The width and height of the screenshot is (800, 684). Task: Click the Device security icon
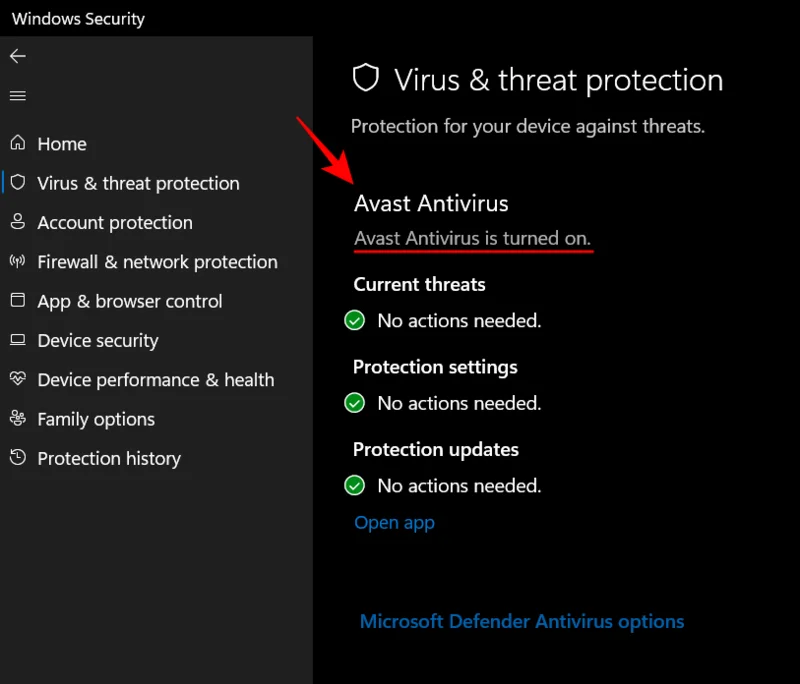click(x=16, y=340)
